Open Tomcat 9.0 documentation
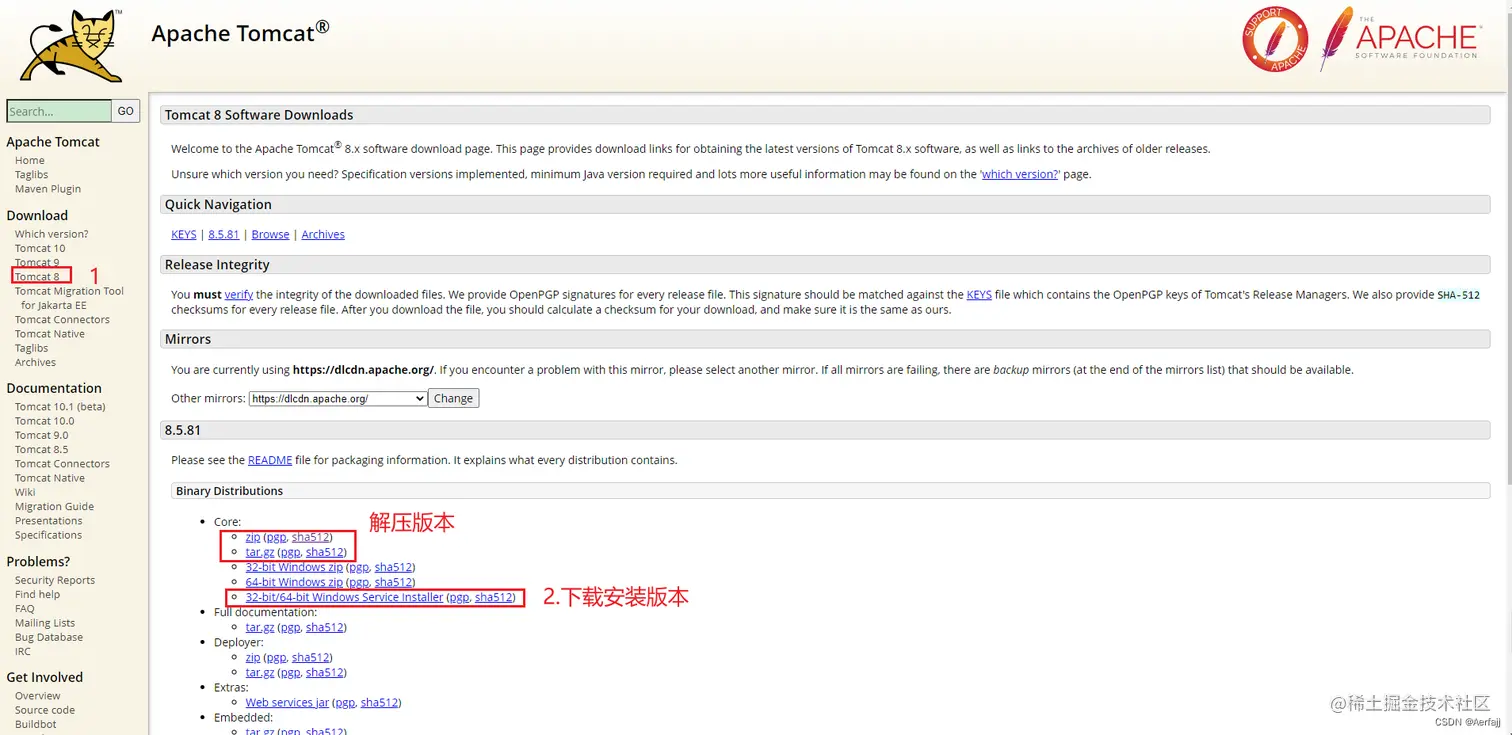Image resolution: width=1512 pixels, height=735 pixels. (x=42, y=435)
